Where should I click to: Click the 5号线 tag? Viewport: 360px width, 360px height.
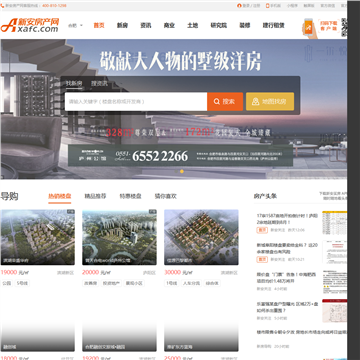[22, 283]
